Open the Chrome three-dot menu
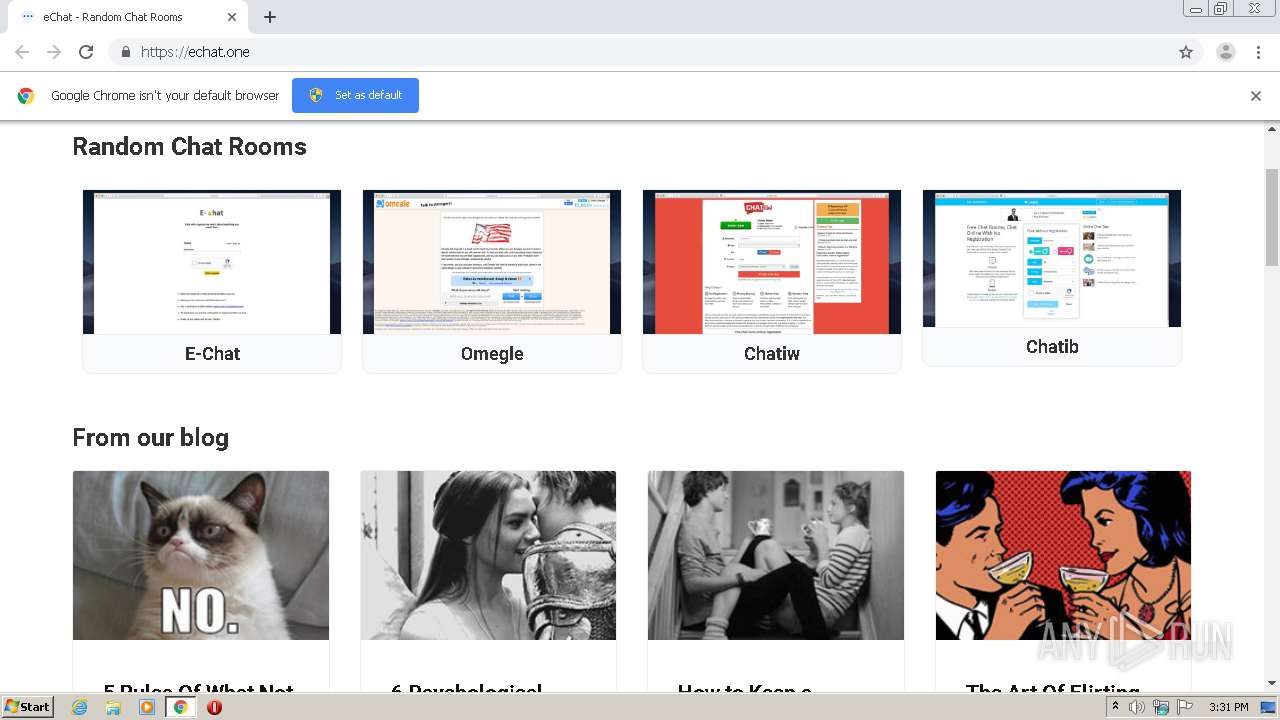The image size is (1280, 720). (x=1258, y=52)
